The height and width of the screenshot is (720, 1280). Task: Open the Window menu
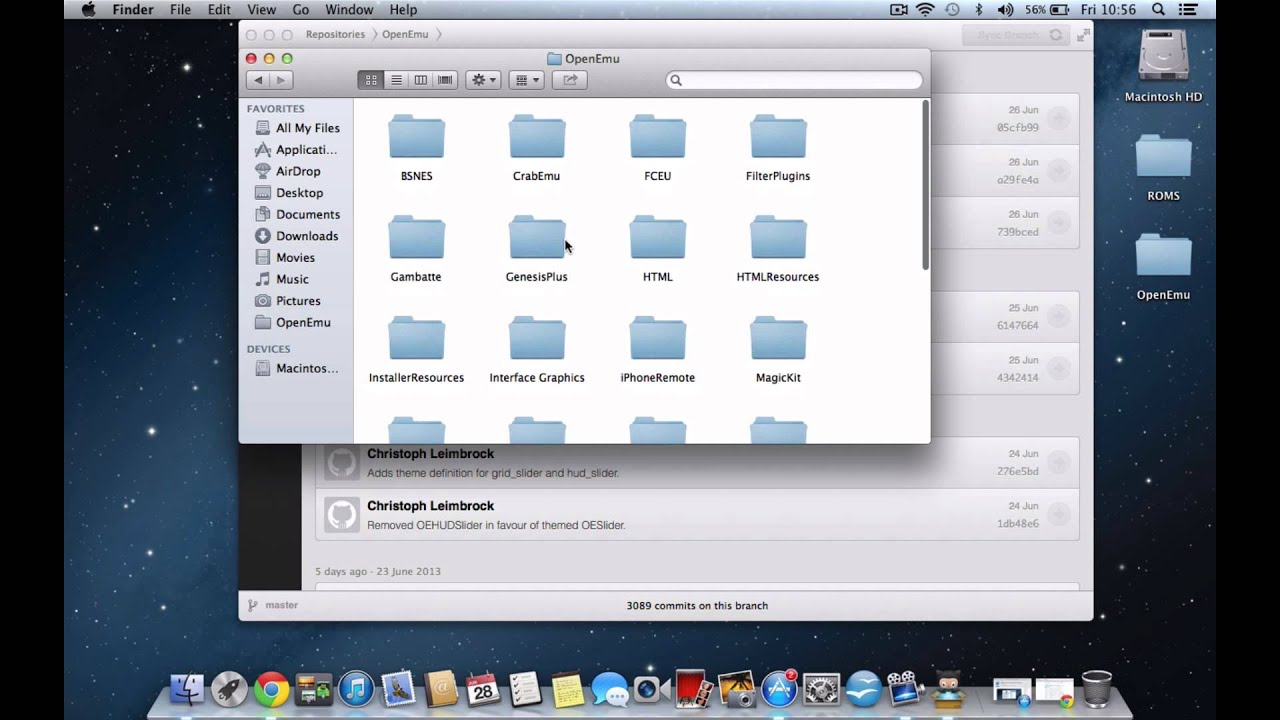coord(350,10)
